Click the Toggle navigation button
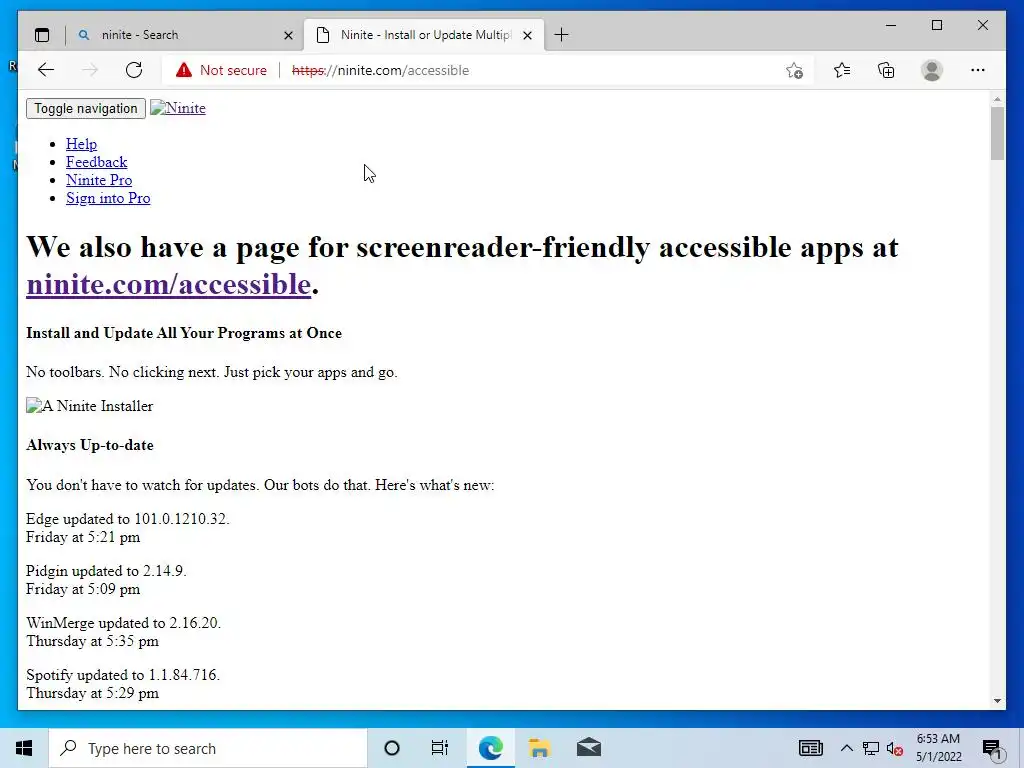Viewport: 1024px width, 768px height. click(x=86, y=108)
